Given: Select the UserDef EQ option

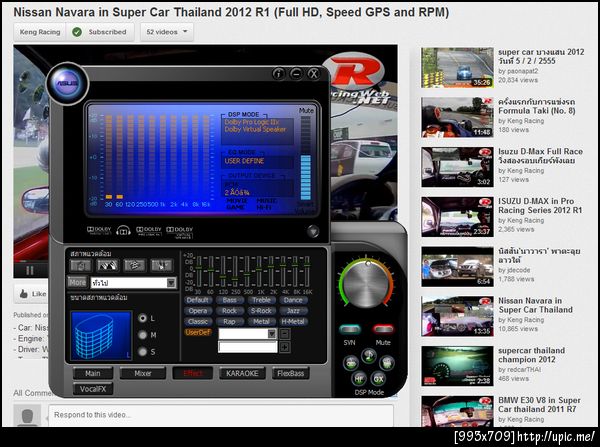Looking at the screenshot, I should click(198, 332).
